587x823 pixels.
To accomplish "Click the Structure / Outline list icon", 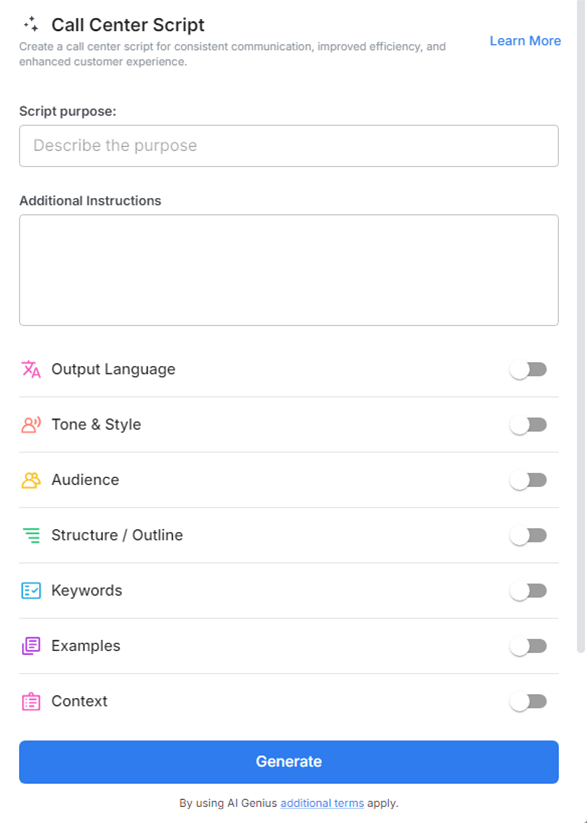I will click(x=31, y=535).
